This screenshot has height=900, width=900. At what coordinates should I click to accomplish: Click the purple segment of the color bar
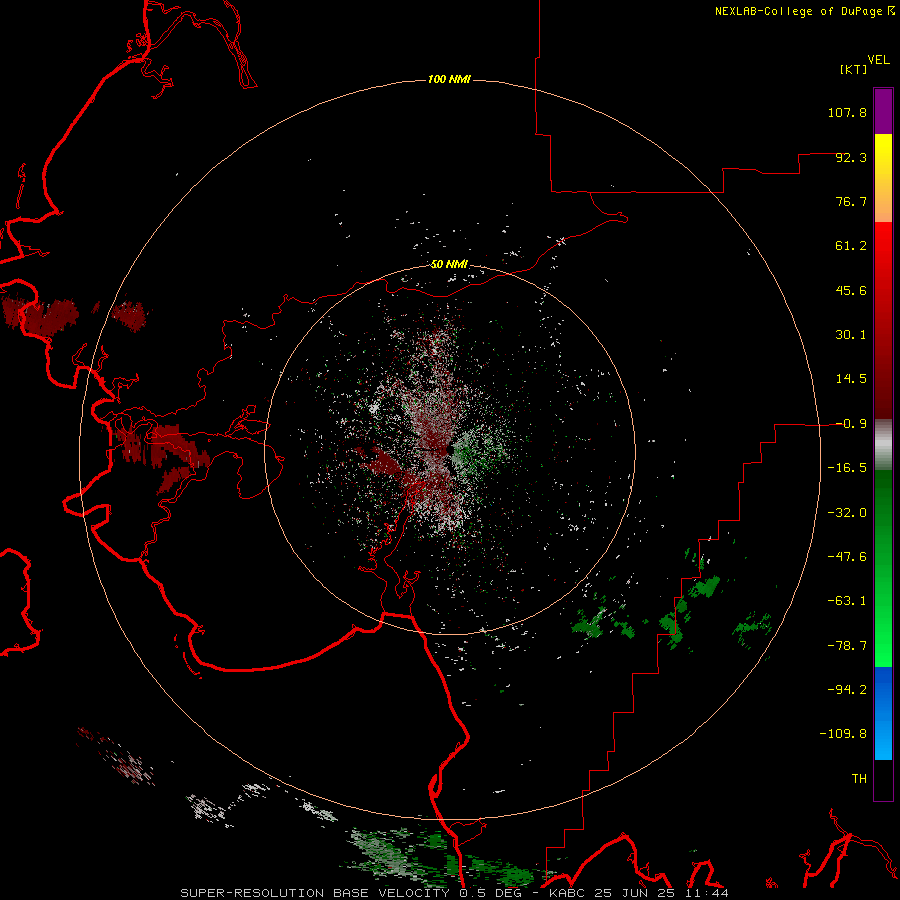pos(883,112)
